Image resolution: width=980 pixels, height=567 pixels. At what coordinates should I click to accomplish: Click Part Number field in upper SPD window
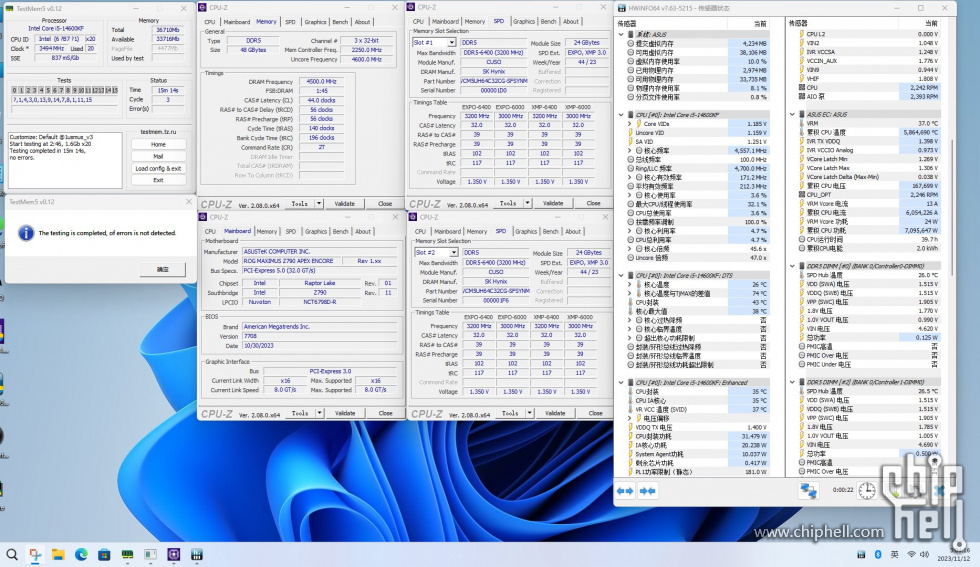[x=495, y=81]
